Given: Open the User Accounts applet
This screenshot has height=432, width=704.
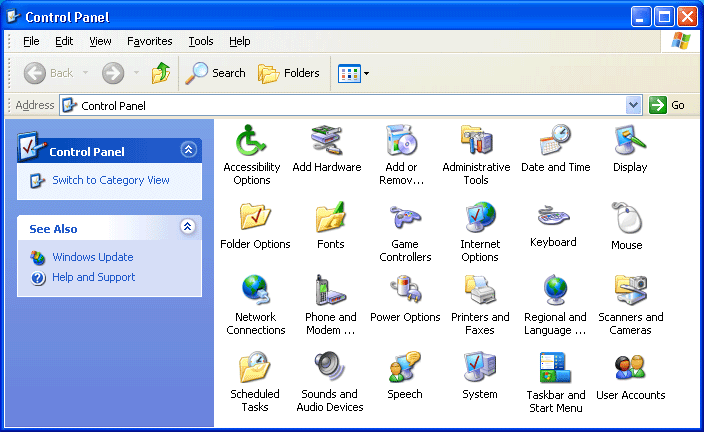Looking at the screenshot, I should tap(630, 368).
